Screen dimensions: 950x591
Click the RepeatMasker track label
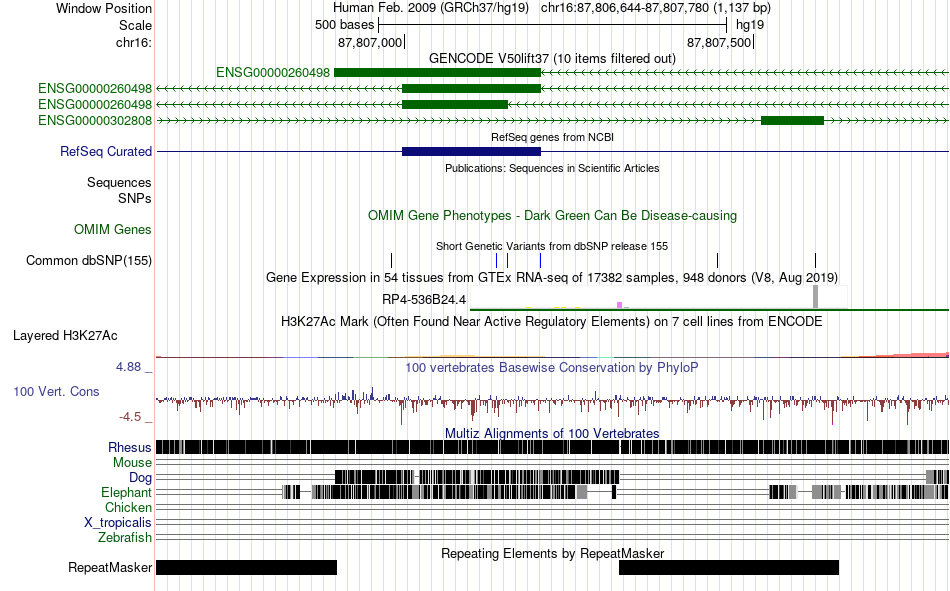[x=110, y=568]
